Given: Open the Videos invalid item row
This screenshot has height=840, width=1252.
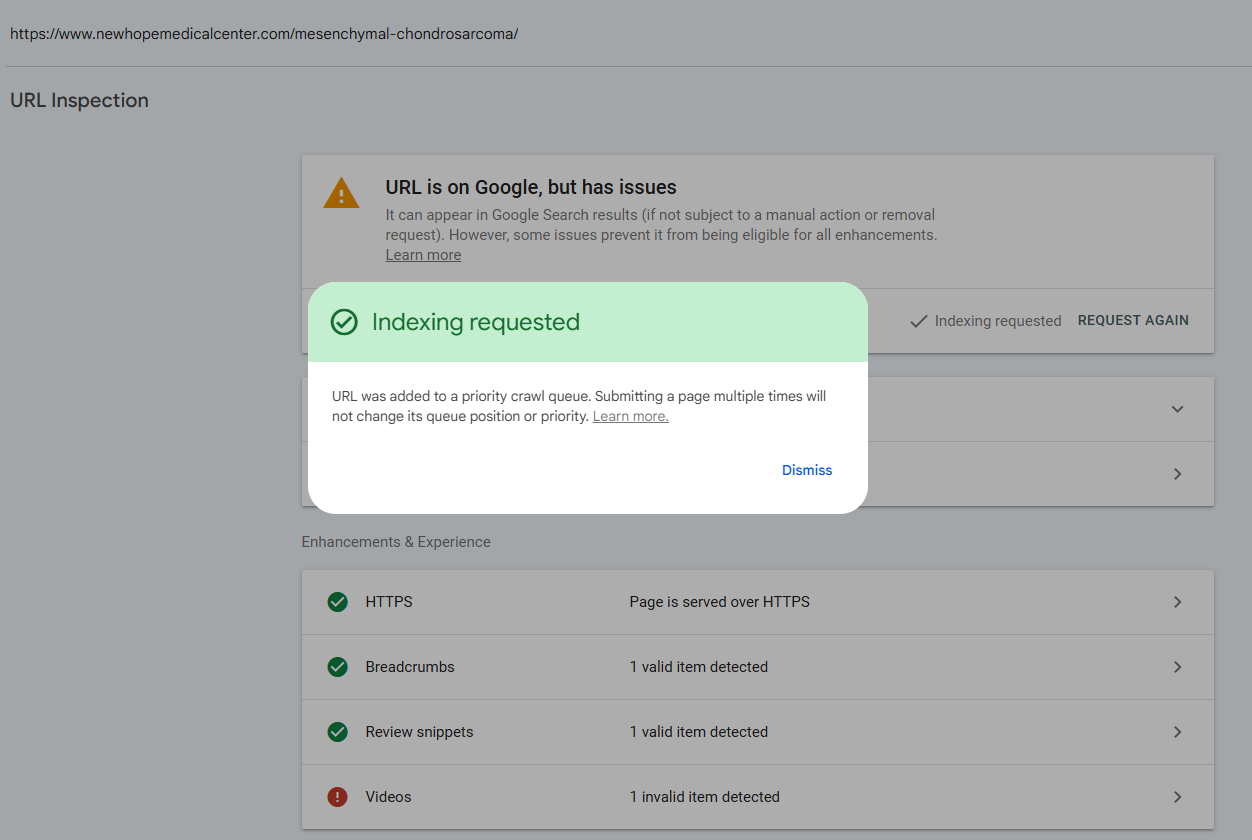Looking at the screenshot, I should click(x=704, y=797).
